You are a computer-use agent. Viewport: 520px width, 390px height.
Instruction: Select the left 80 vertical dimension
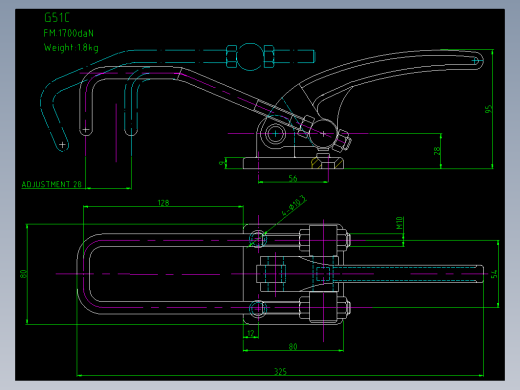23,274
